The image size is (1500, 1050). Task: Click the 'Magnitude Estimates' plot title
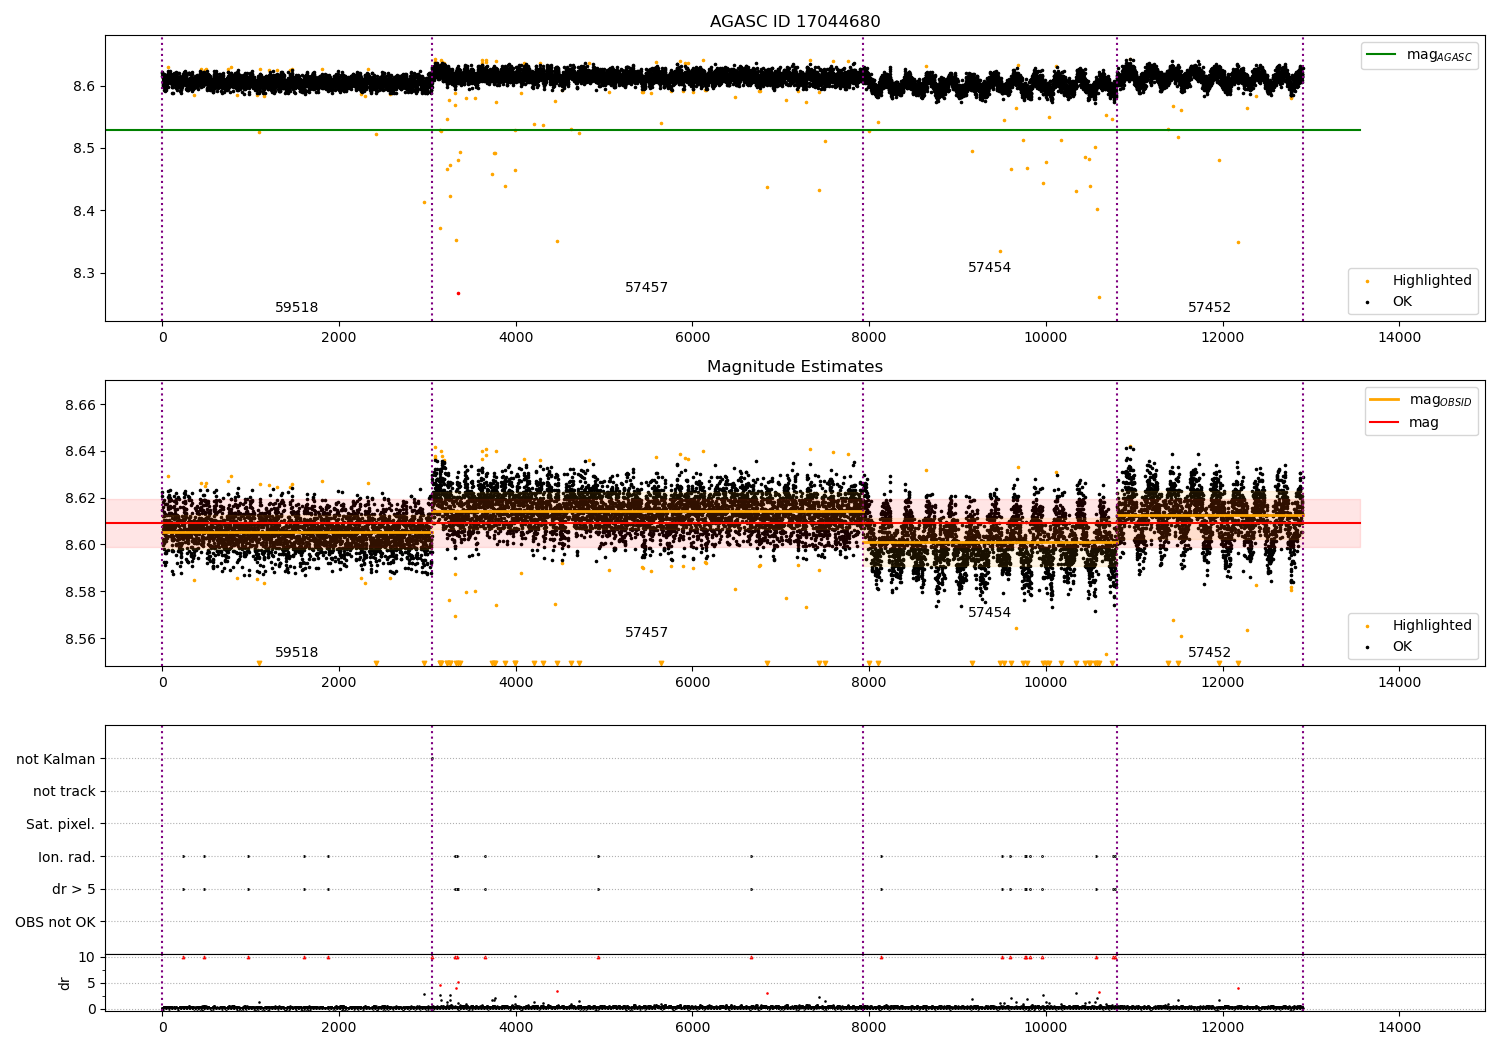(795, 367)
